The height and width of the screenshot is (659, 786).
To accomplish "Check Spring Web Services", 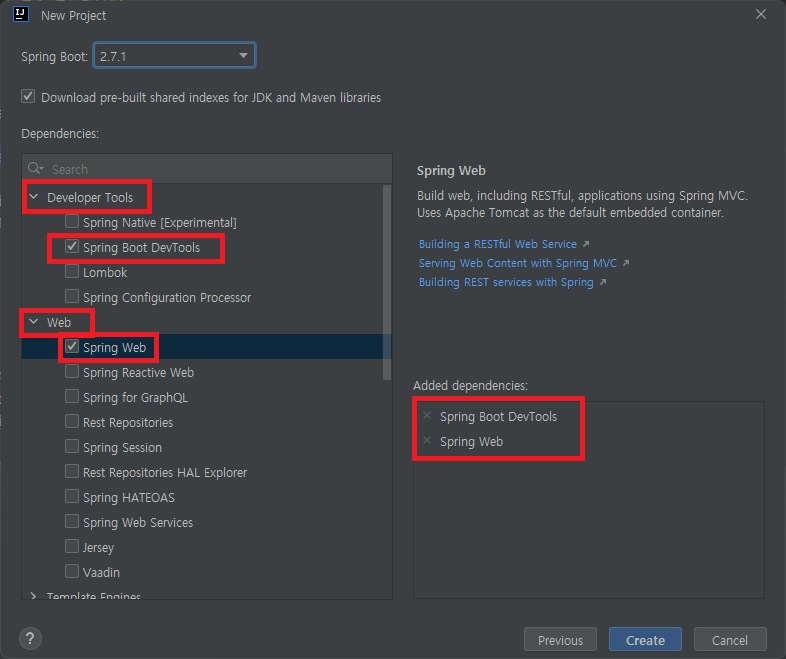I will pyautogui.click(x=72, y=521).
